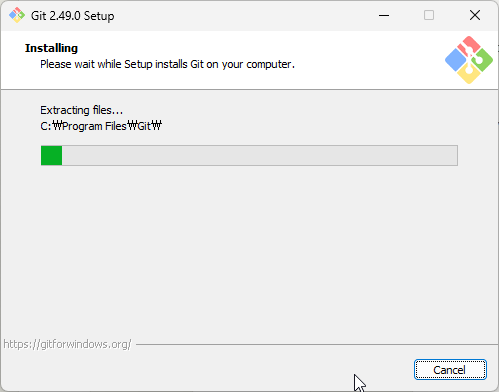
Task: Click the disabled maximize button
Action: coord(429,15)
